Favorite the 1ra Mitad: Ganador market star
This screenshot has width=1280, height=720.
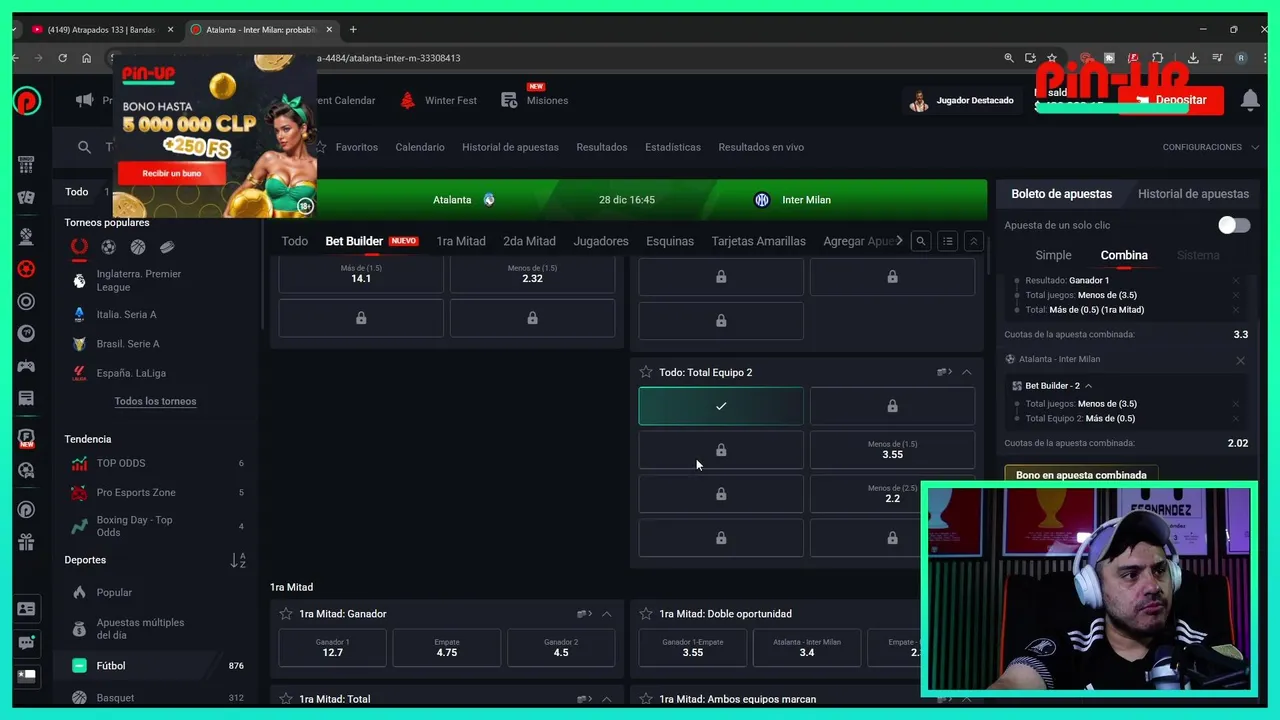pyautogui.click(x=286, y=614)
